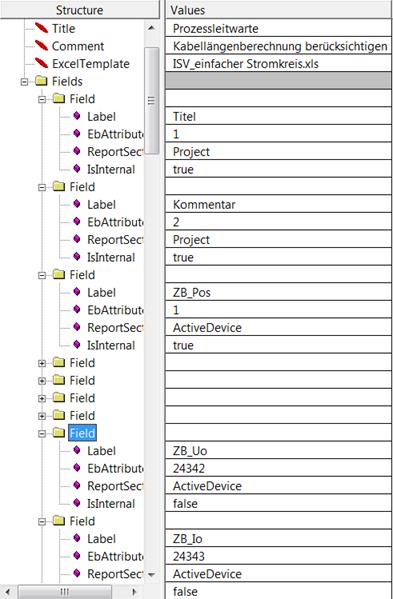The width and height of the screenshot is (393, 599).
Task: Expand the first collapsed Field node
Action: 42,363
